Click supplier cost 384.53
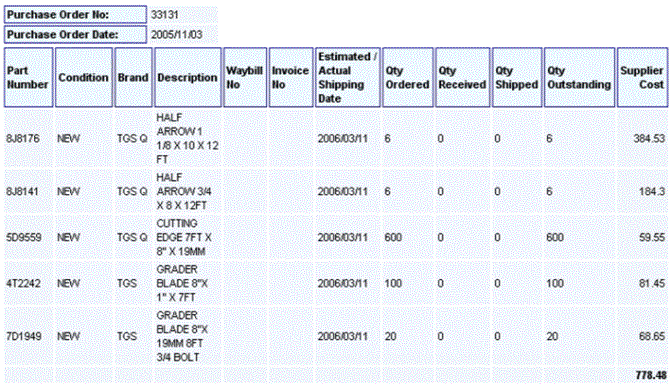The image size is (672, 388). pos(649,138)
